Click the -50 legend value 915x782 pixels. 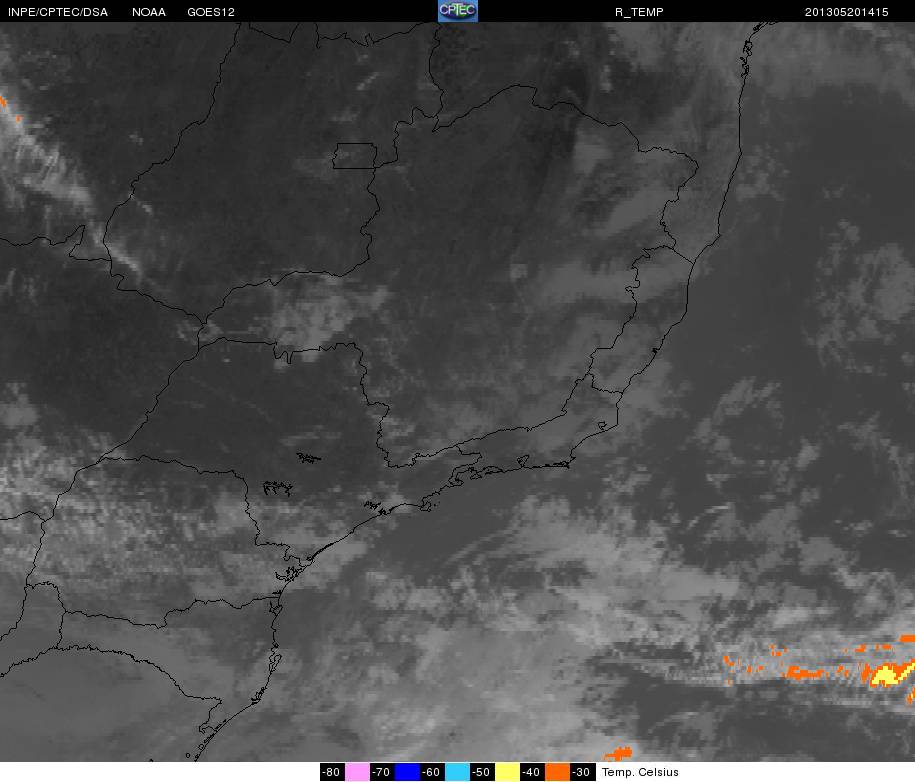click(x=482, y=772)
